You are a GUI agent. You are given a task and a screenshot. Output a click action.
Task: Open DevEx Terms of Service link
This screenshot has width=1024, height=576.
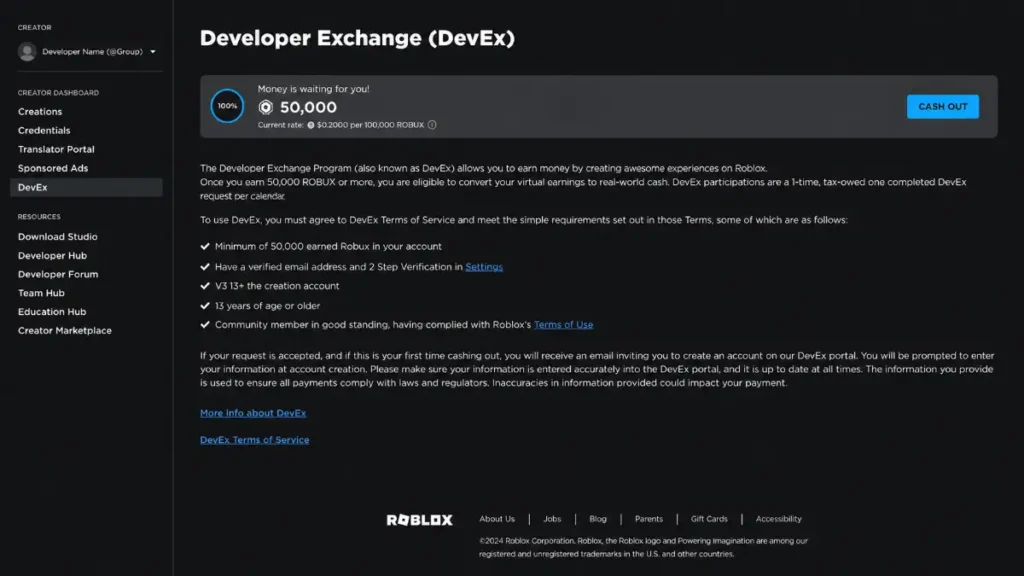255,440
